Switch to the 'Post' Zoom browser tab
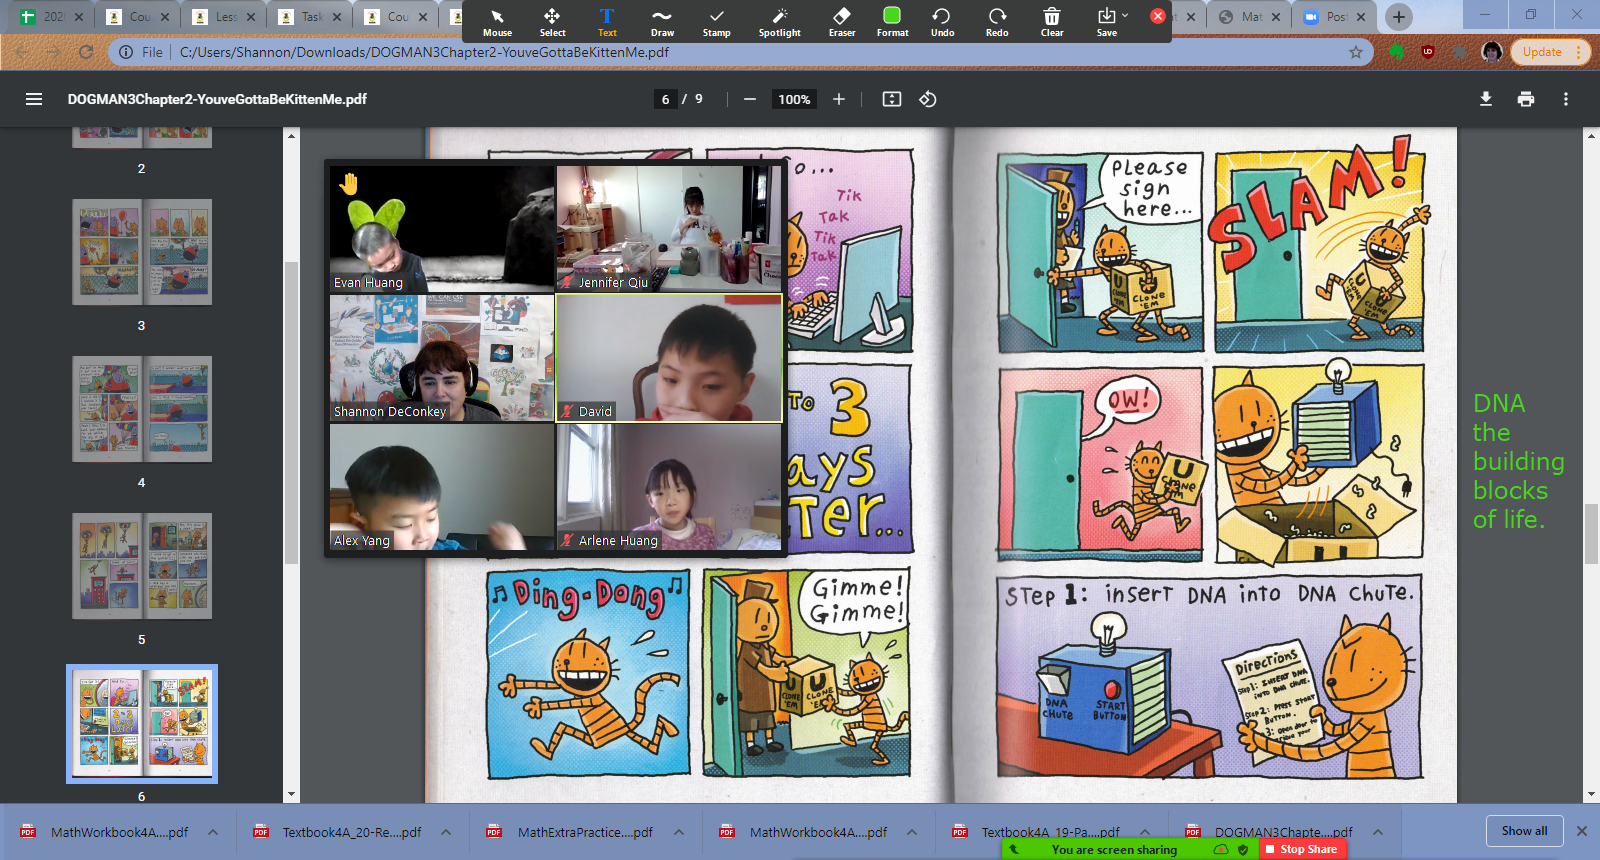Image resolution: width=1600 pixels, height=860 pixels. point(1333,17)
